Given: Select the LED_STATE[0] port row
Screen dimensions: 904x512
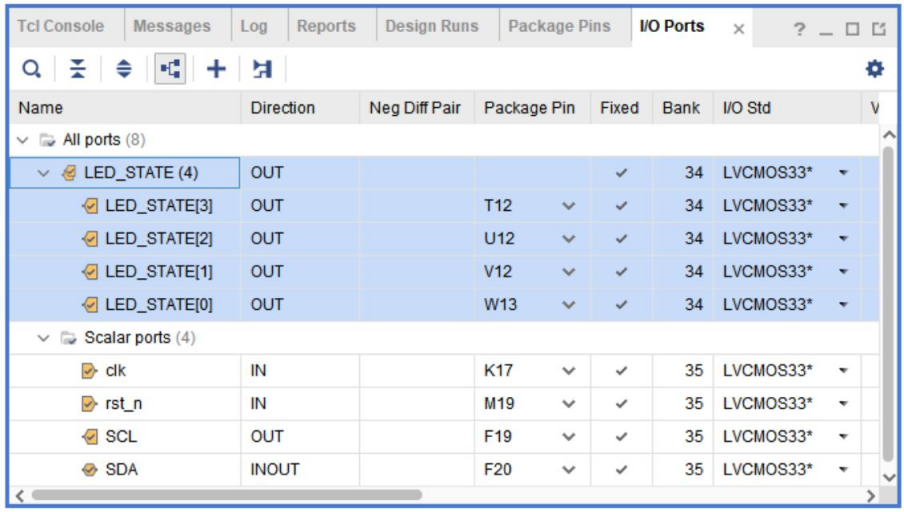Looking at the screenshot, I should click(x=158, y=305).
